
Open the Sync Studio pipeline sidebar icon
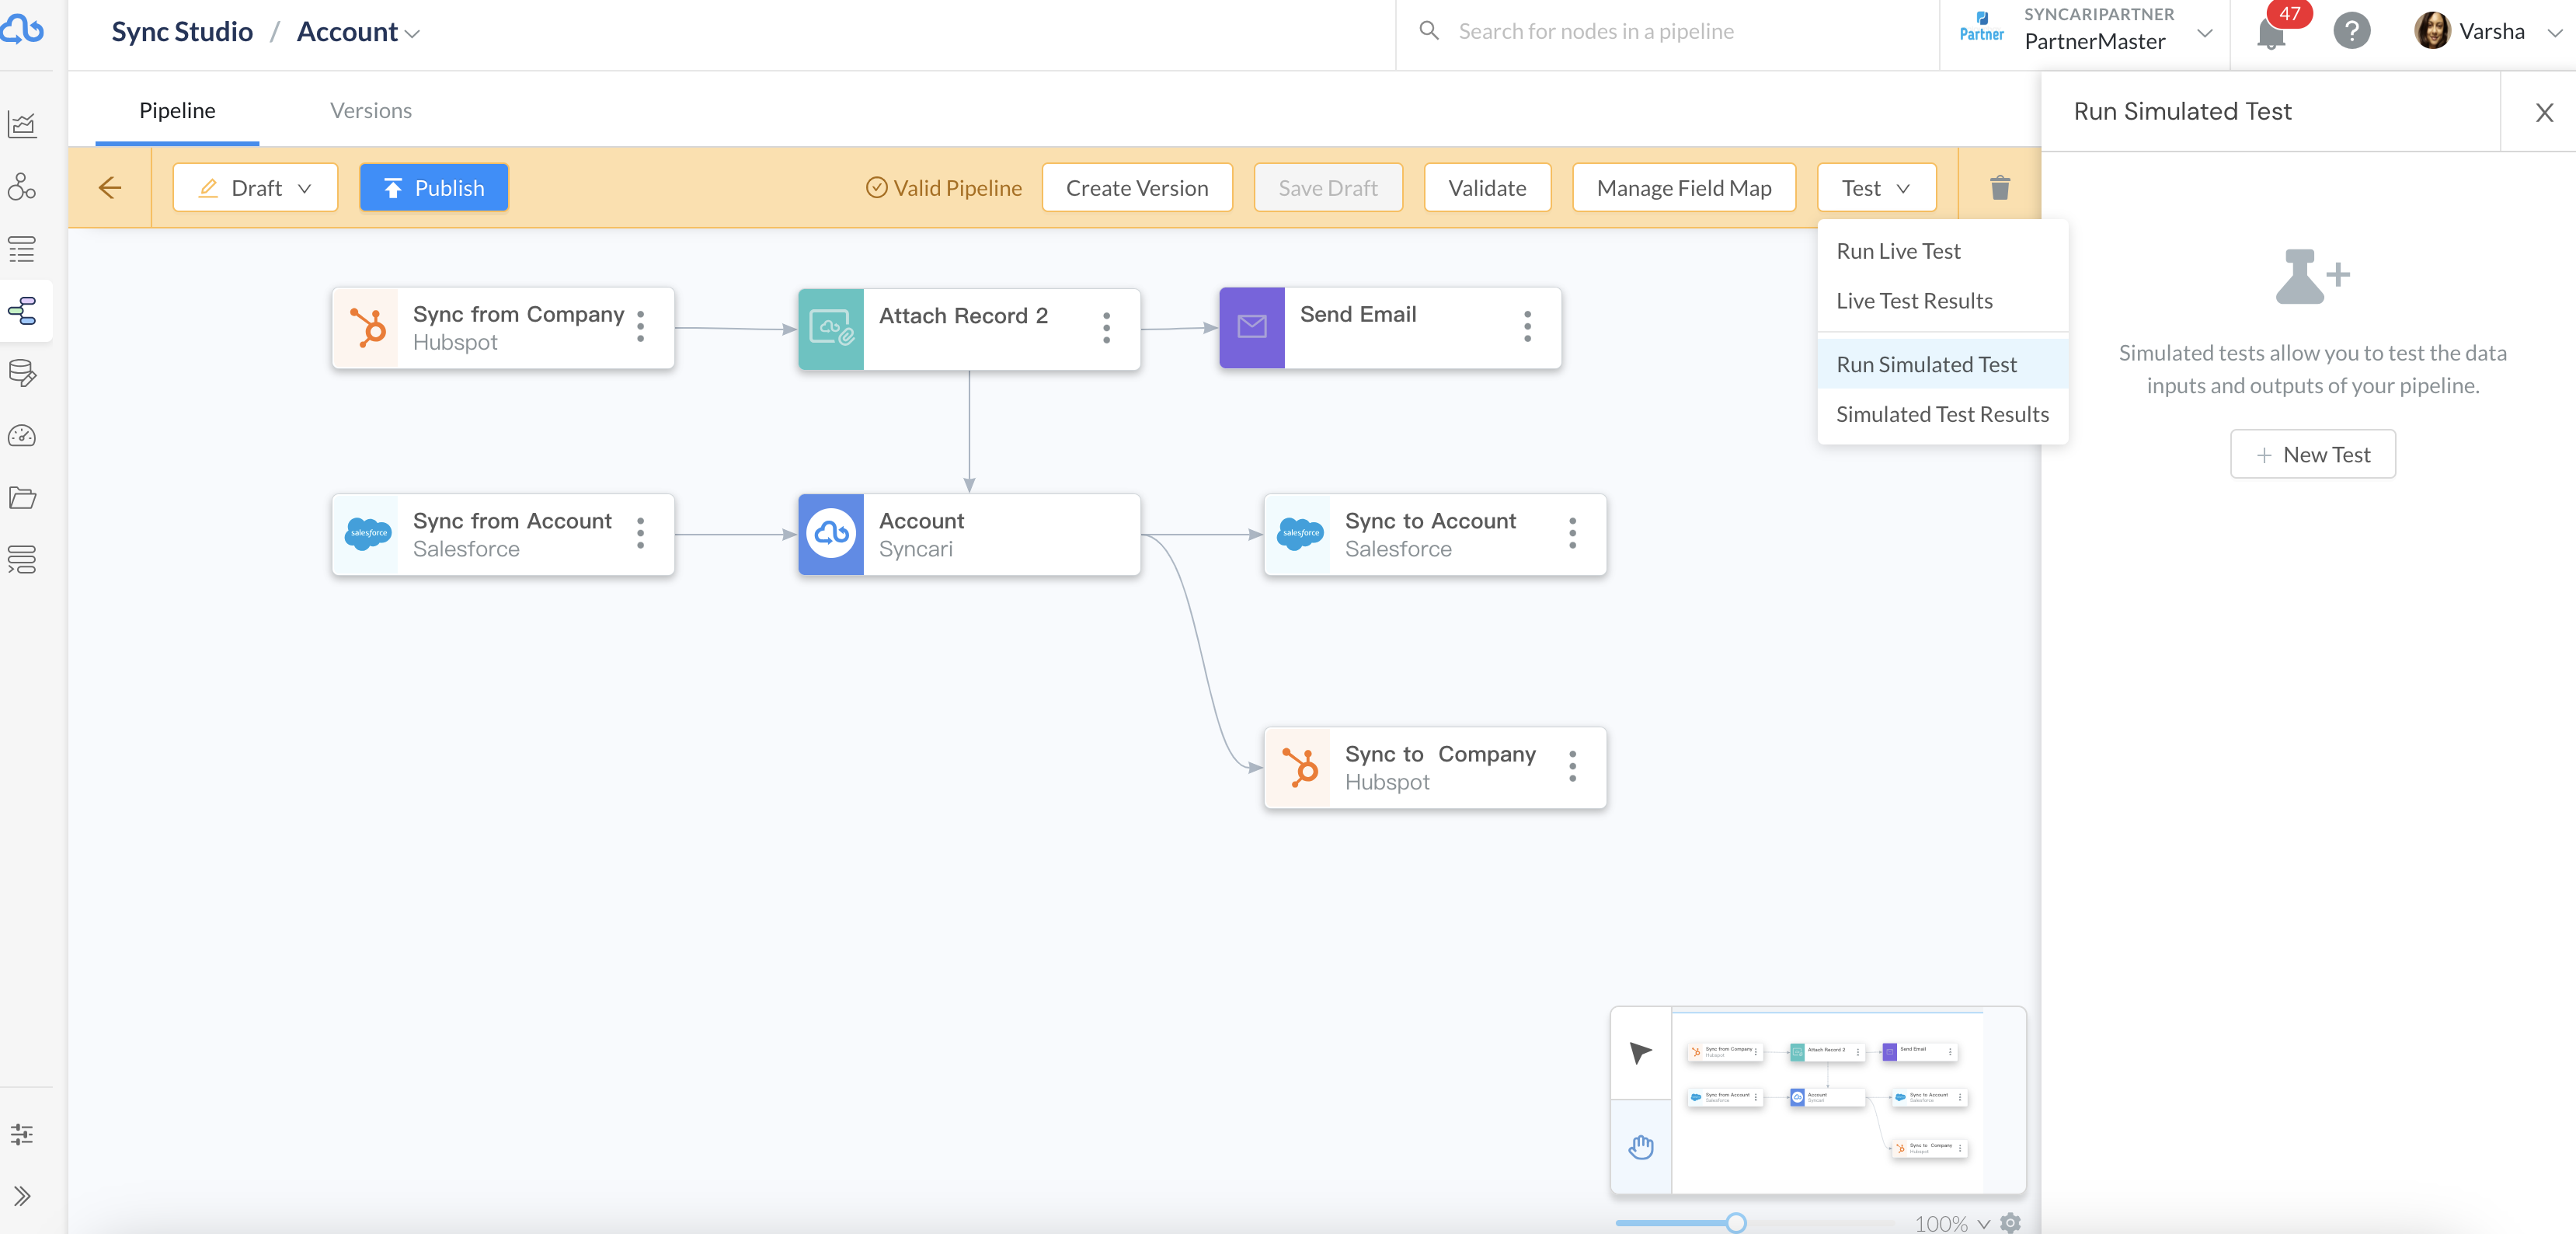[x=22, y=311]
